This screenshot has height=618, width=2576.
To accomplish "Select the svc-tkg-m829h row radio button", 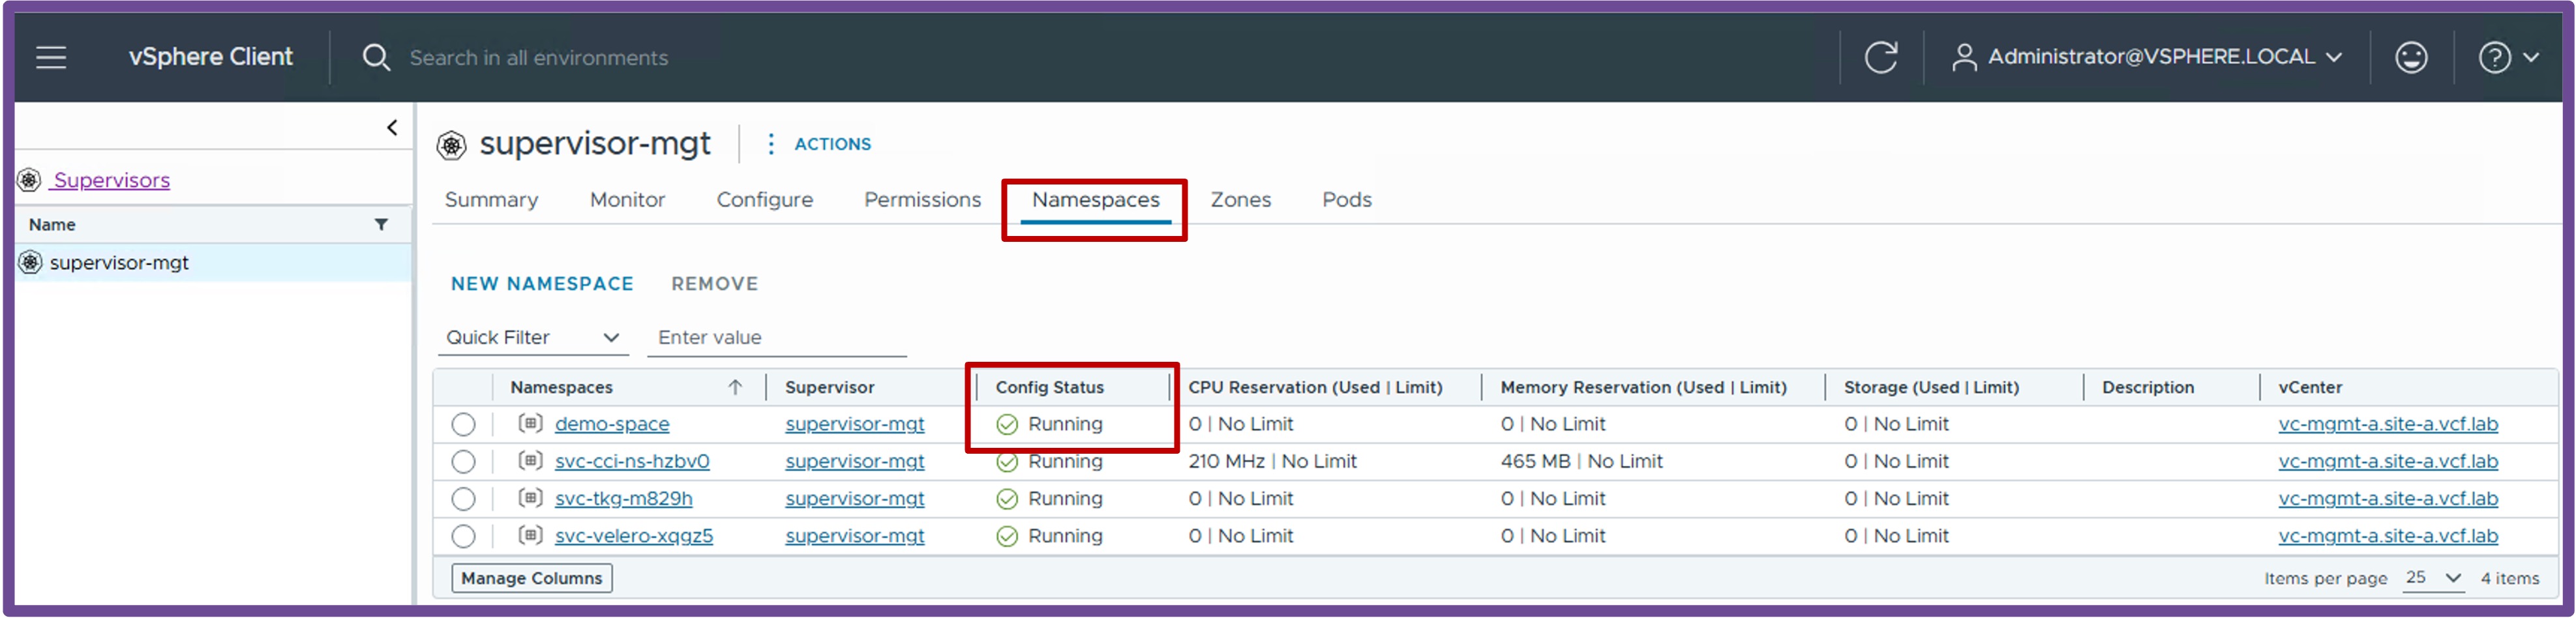I will coord(463,498).
